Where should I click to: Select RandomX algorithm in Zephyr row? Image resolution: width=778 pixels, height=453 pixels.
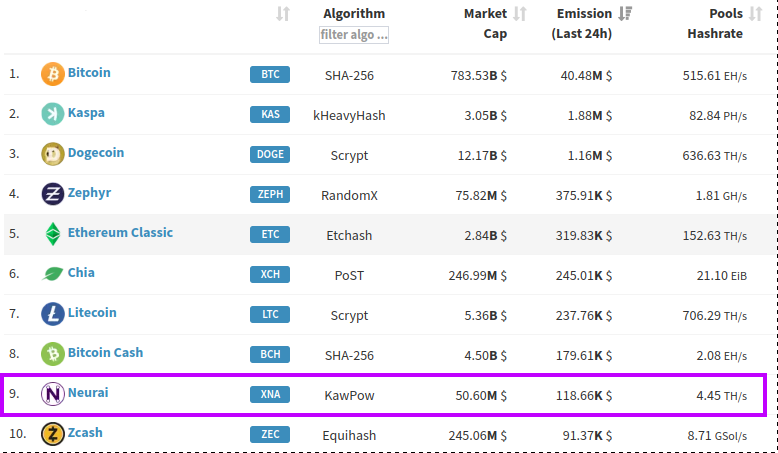pyautogui.click(x=349, y=195)
